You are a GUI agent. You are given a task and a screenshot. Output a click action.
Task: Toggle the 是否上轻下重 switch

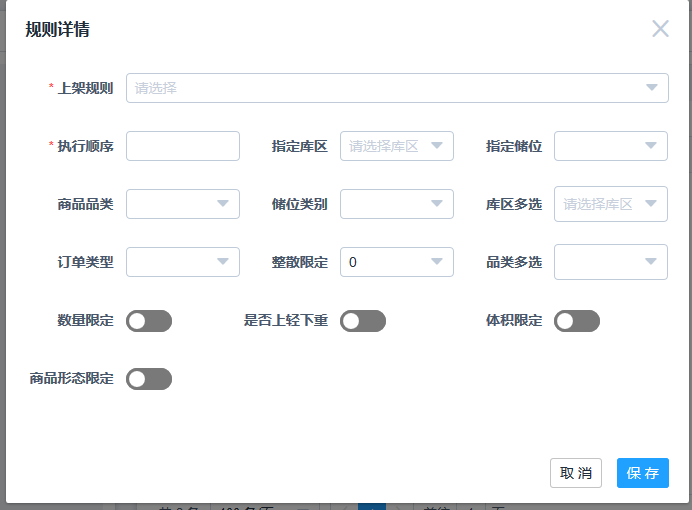click(x=363, y=321)
